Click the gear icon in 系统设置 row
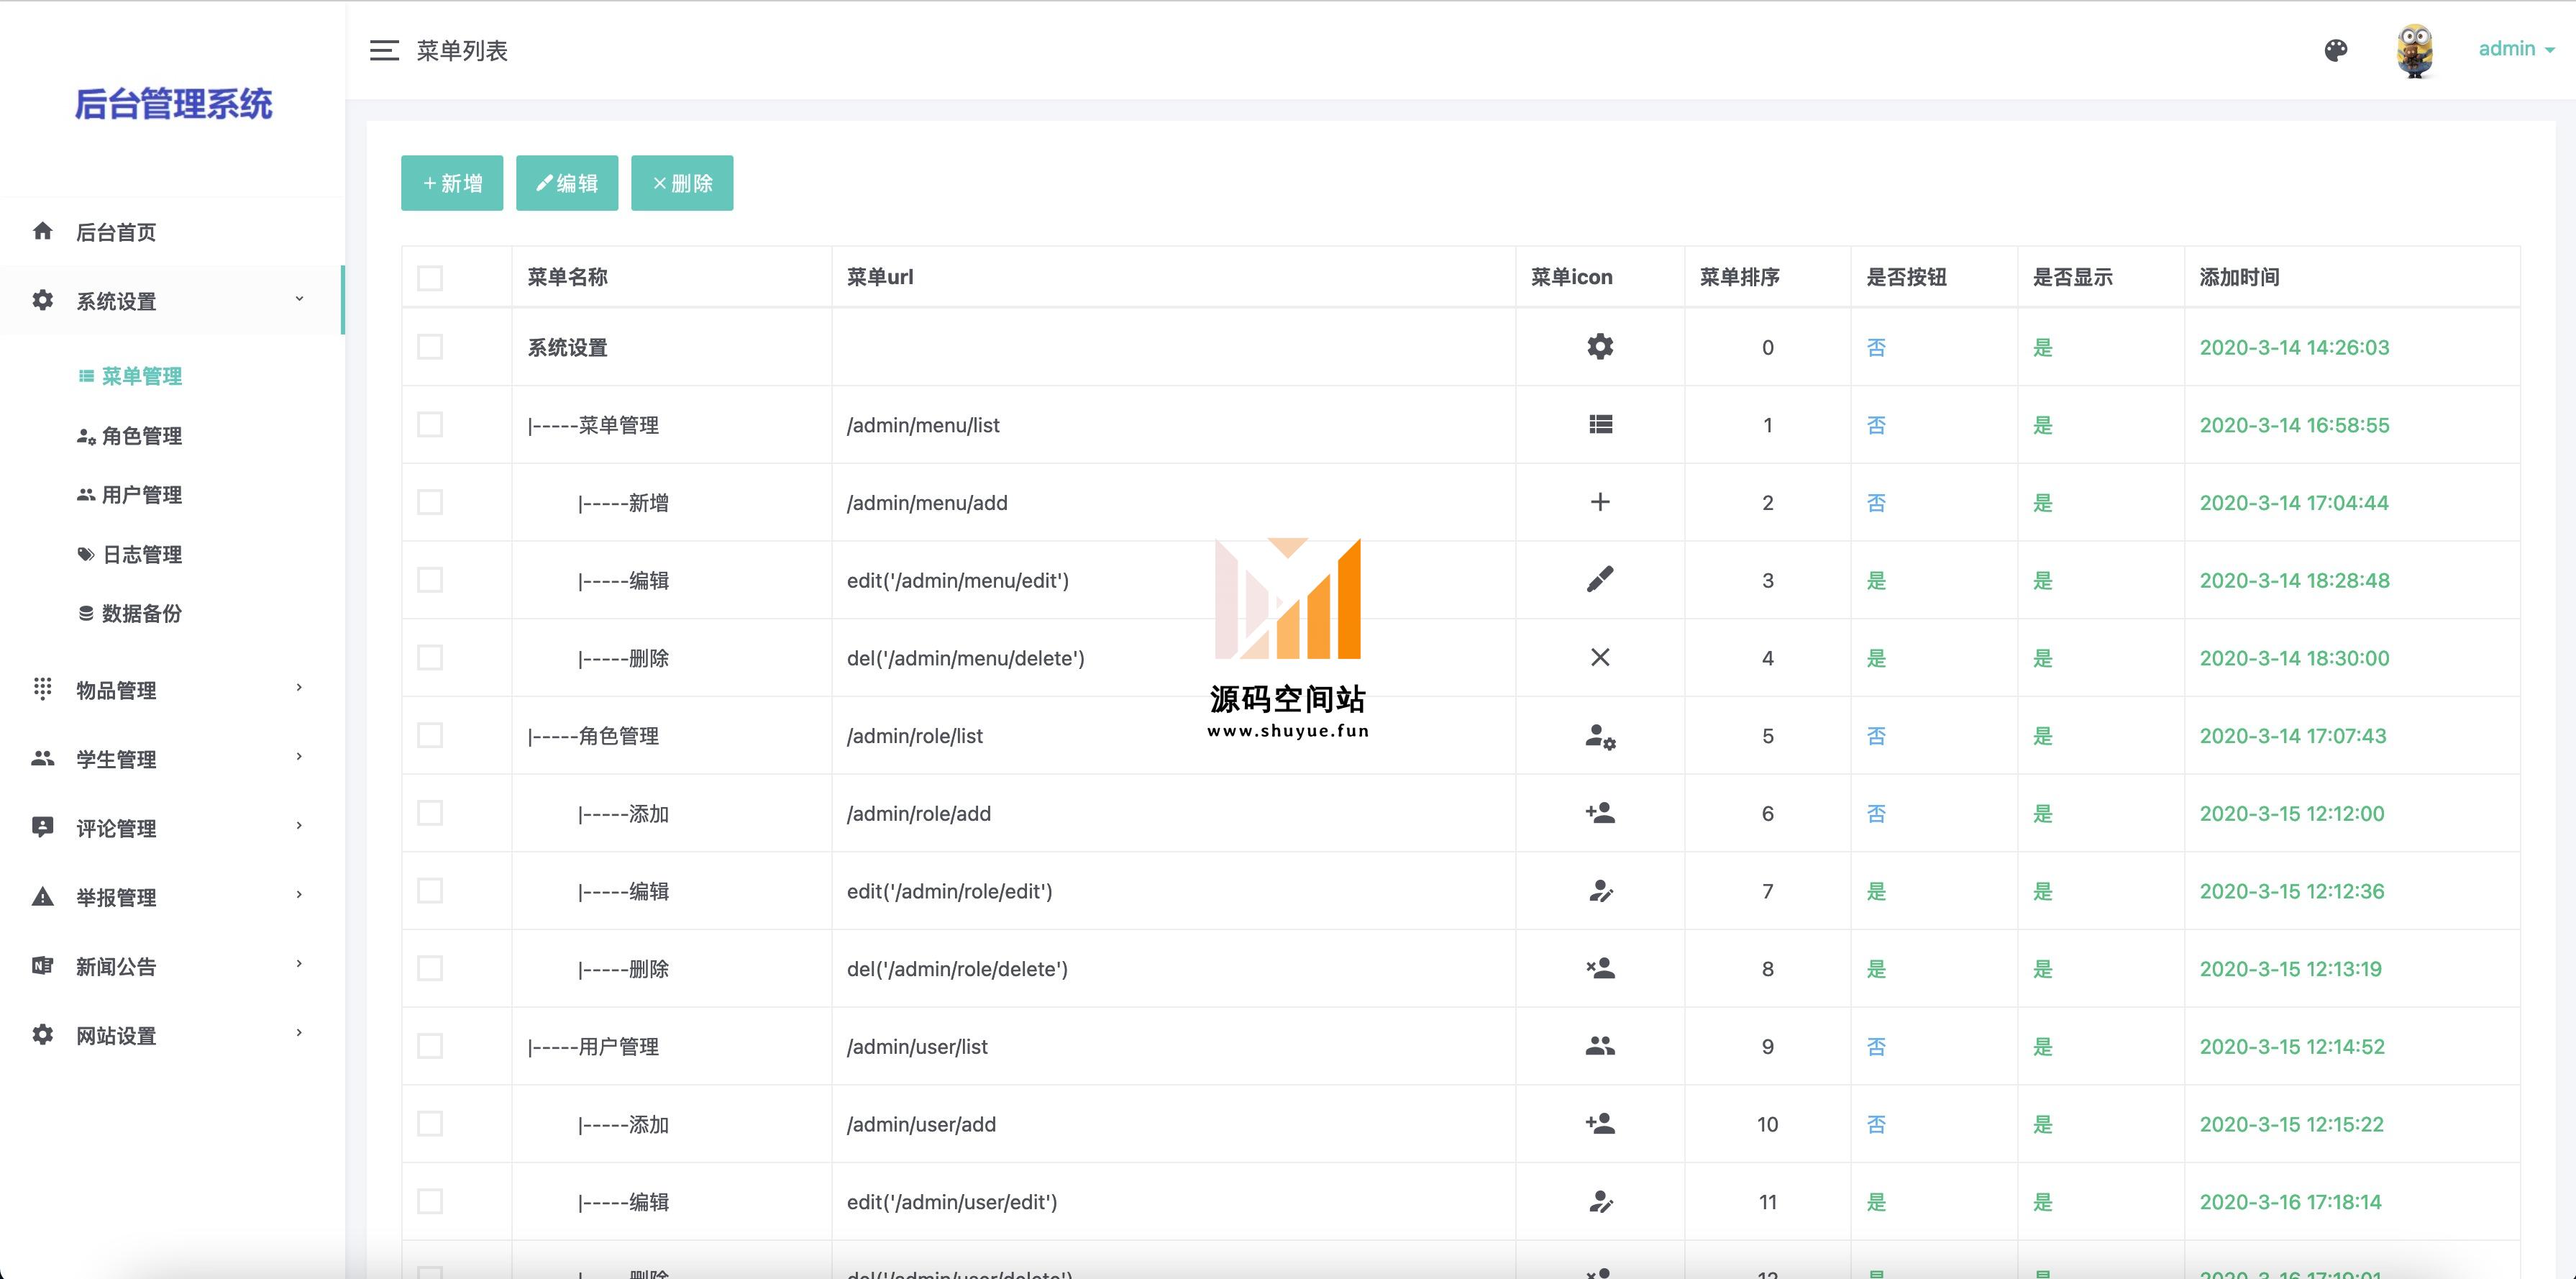The height and width of the screenshot is (1279, 2576). (1600, 347)
